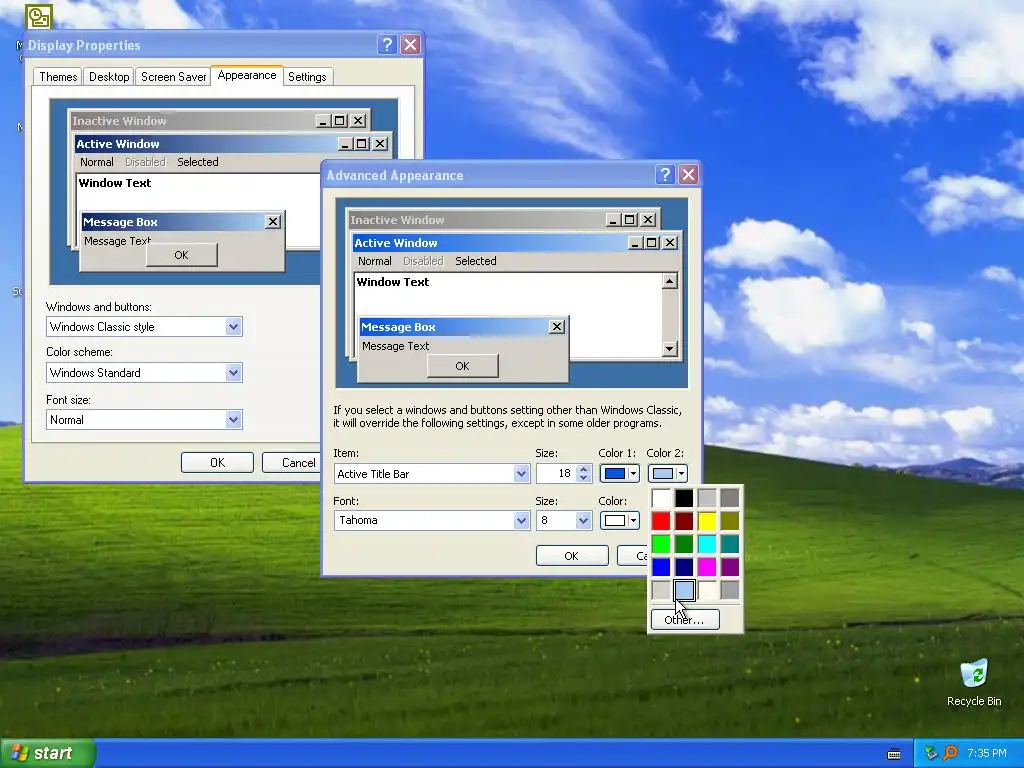
Task: Pick the dark green swatch
Action: [x=684, y=544]
